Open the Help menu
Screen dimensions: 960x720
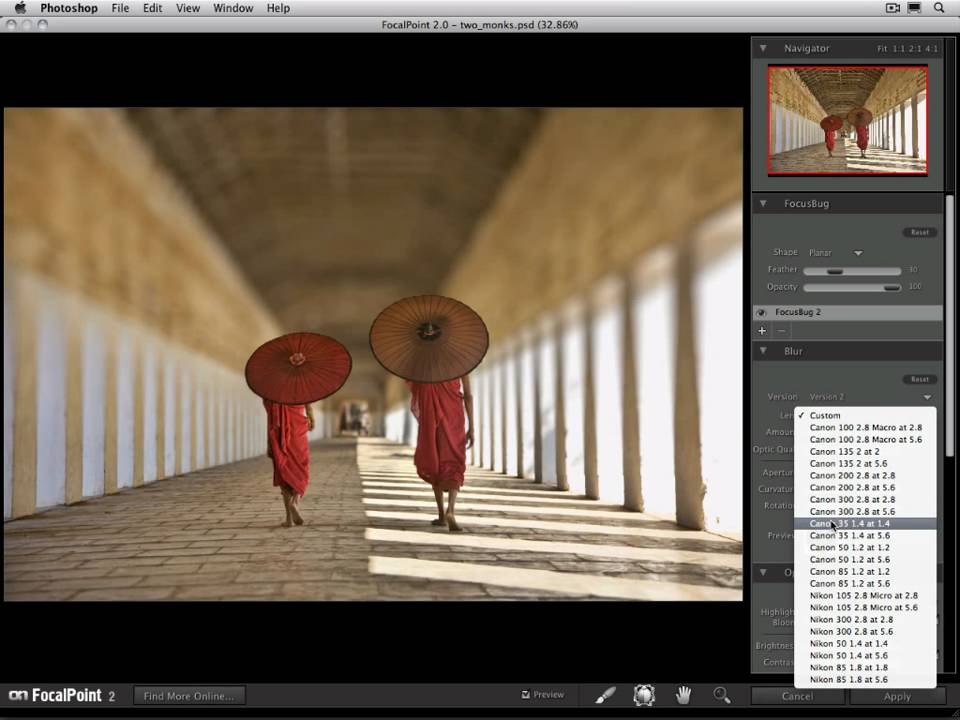point(278,8)
